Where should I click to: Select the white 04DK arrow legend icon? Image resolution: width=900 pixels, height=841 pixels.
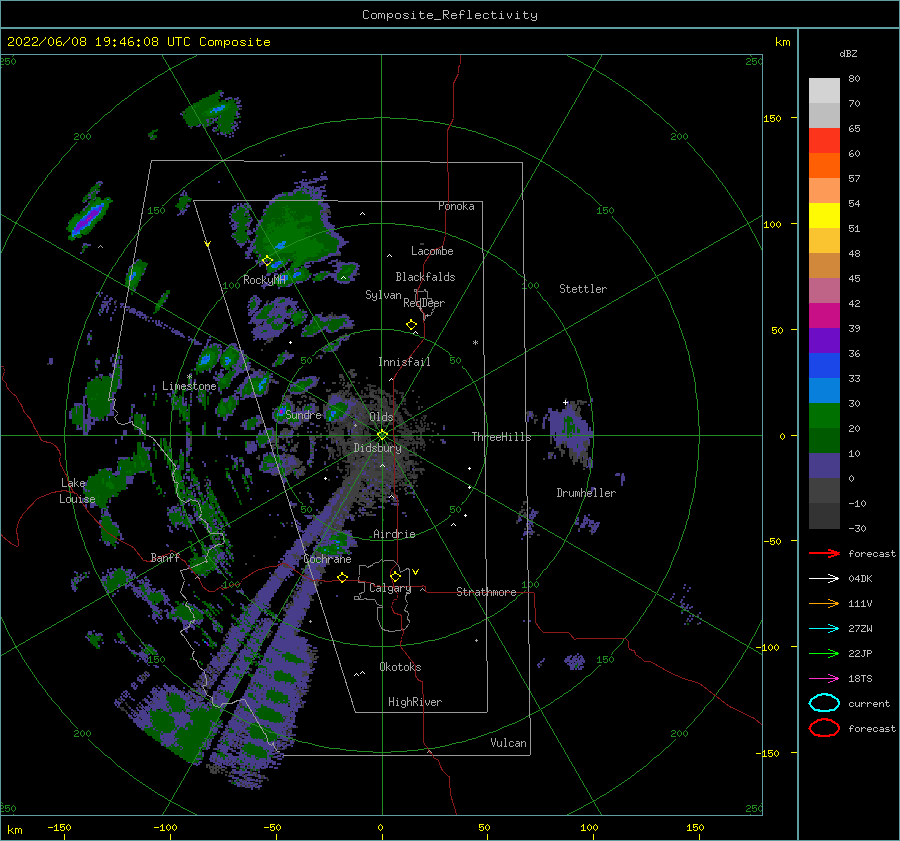click(824, 579)
